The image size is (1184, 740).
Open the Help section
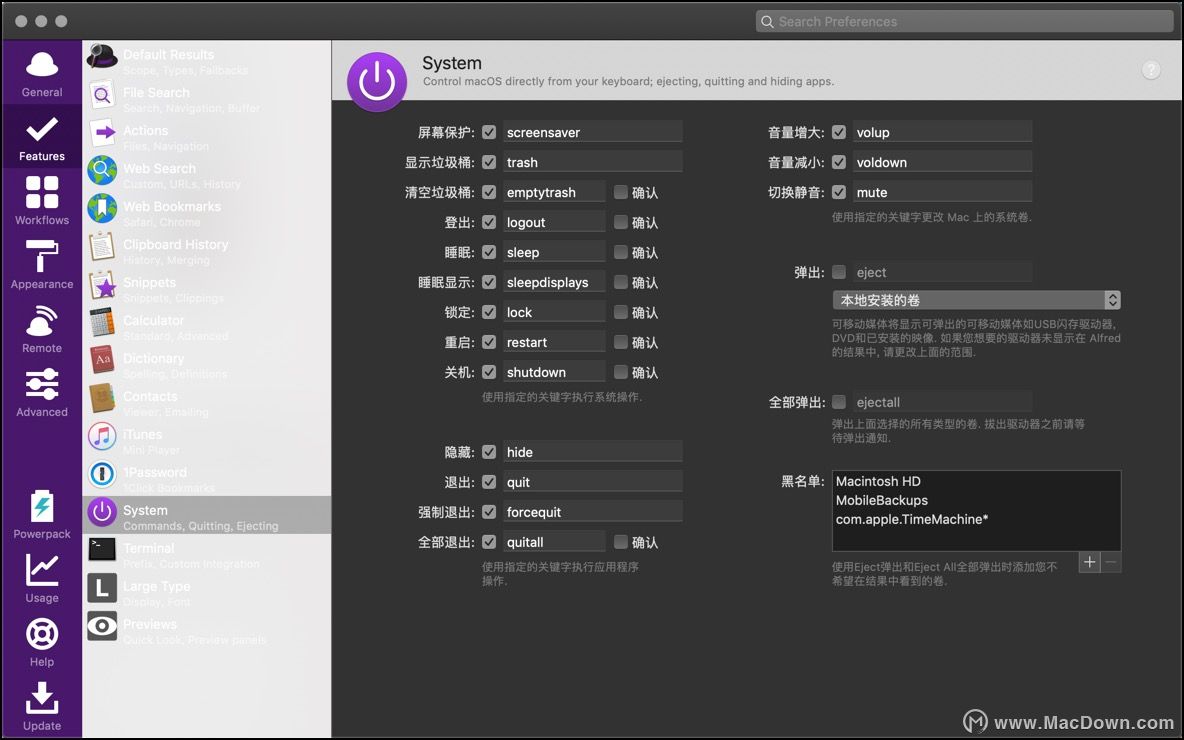42,643
